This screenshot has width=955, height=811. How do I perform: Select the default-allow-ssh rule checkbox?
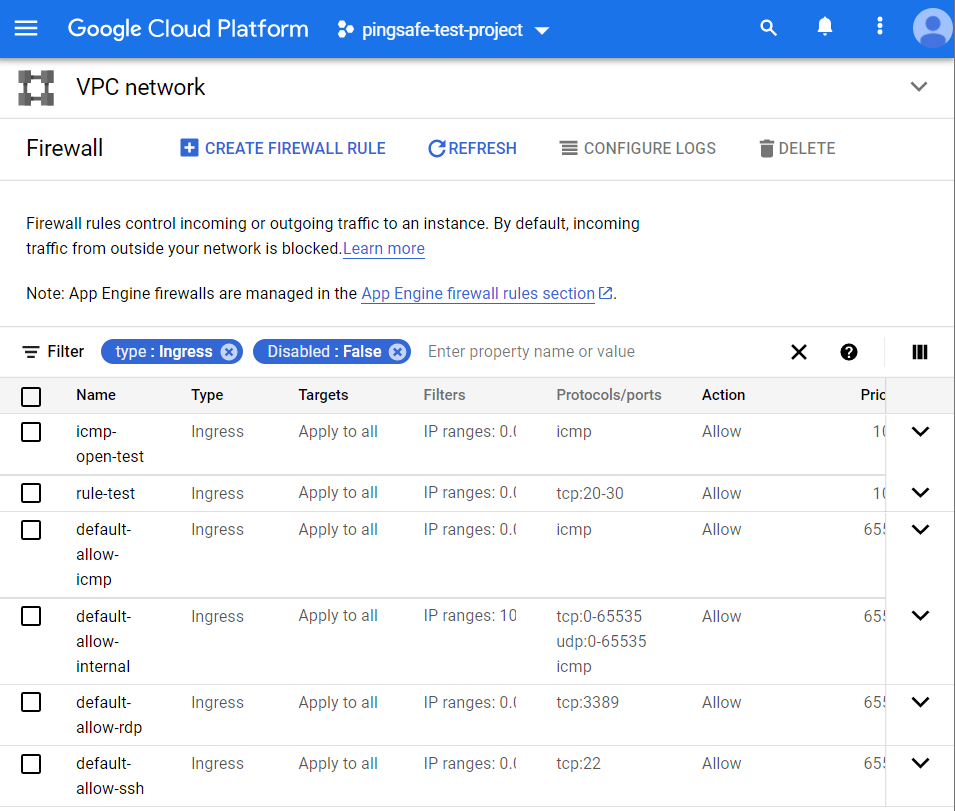coord(31,764)
